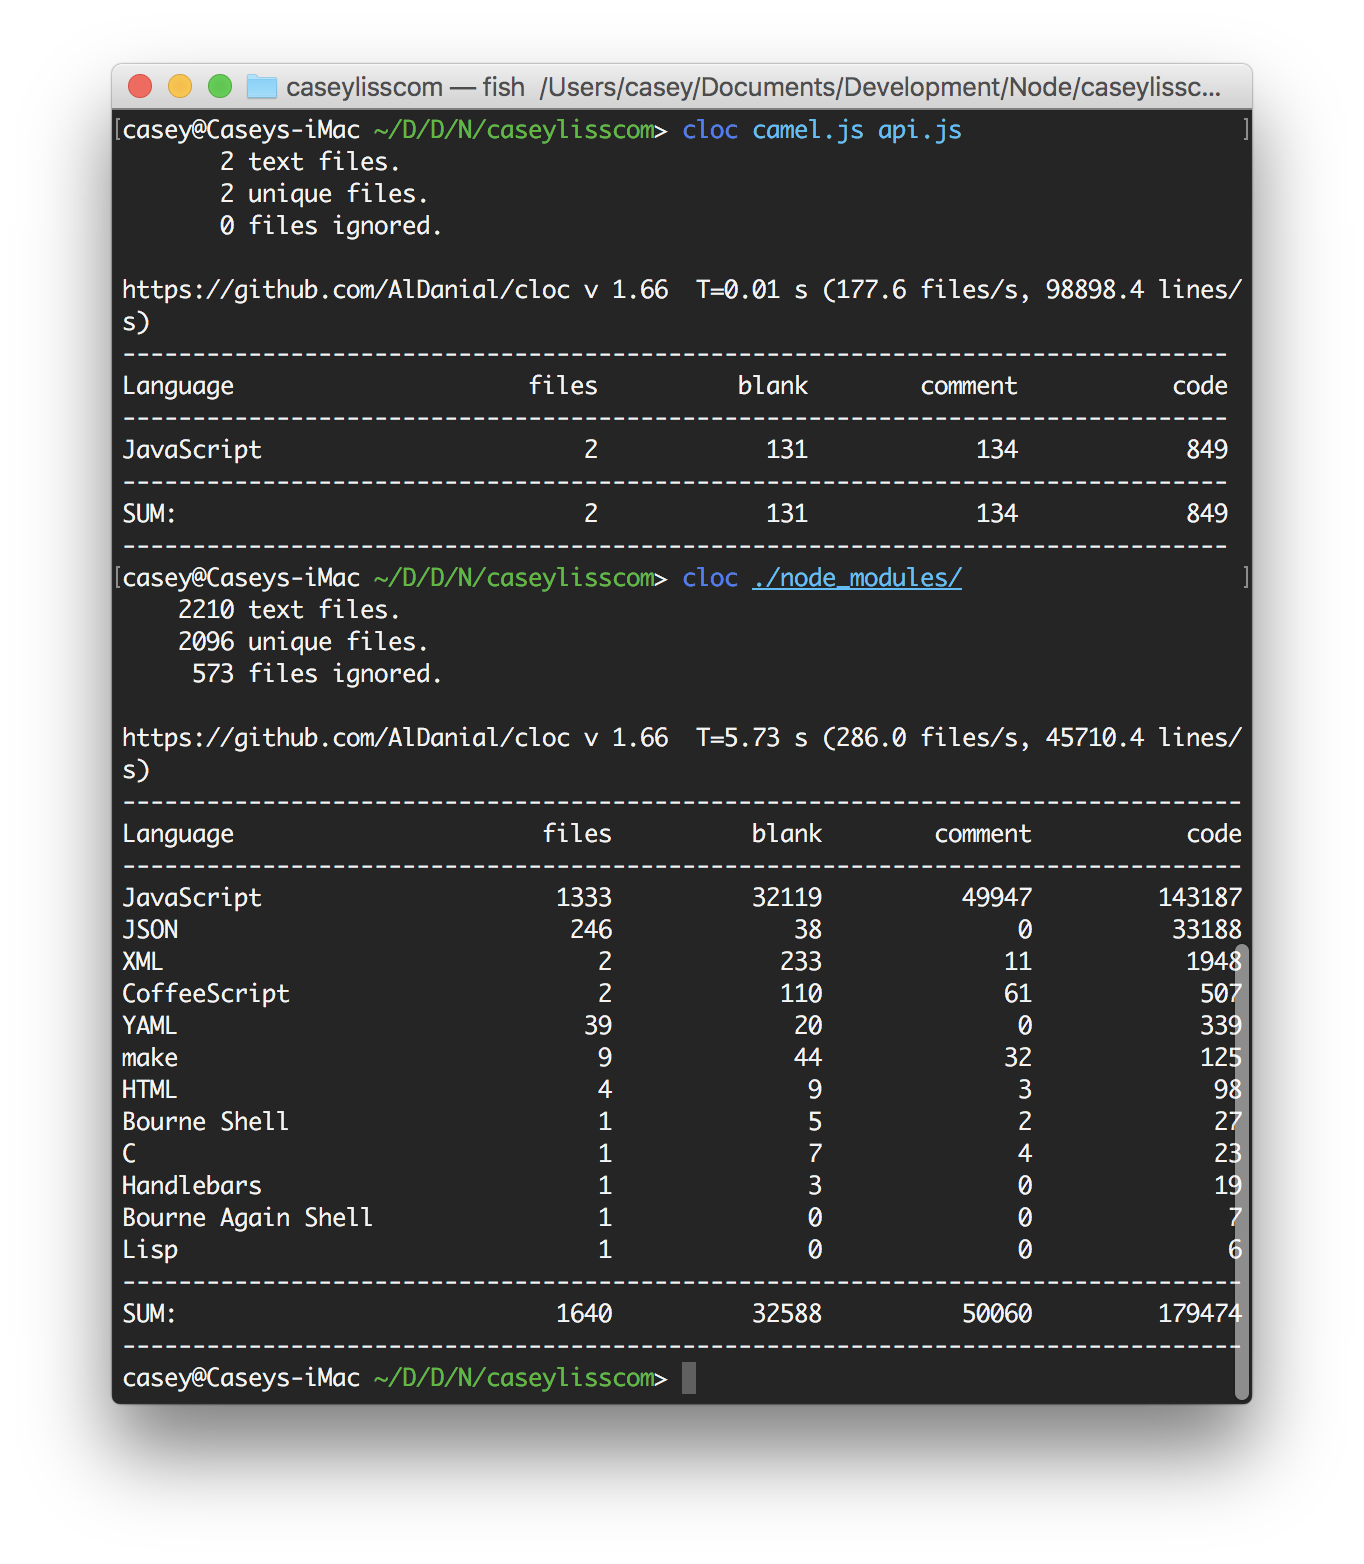The width and height of the screenshot is (1364, 1564).
Task: Click the 'Handlebars' row label
Action: point(192,1186)
